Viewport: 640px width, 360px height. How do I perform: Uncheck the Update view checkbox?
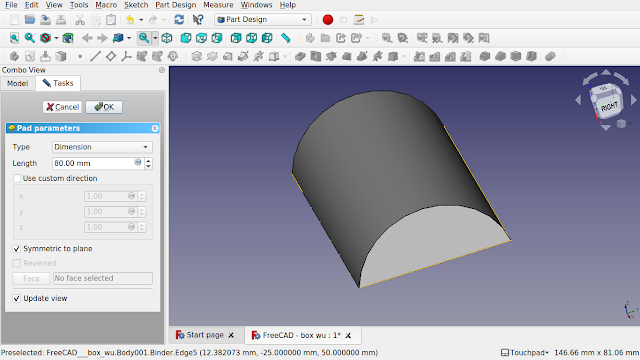[x=17, y=298]
